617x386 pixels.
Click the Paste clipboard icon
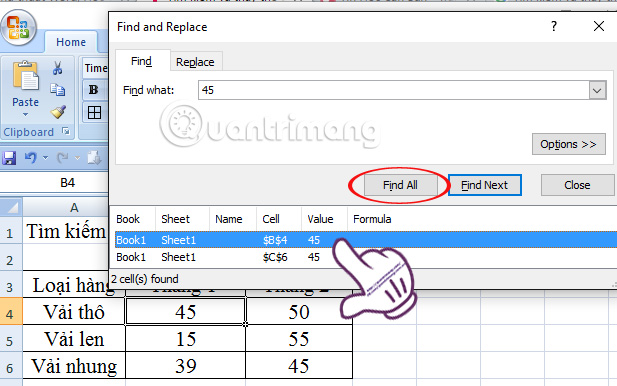coord(26,76)
